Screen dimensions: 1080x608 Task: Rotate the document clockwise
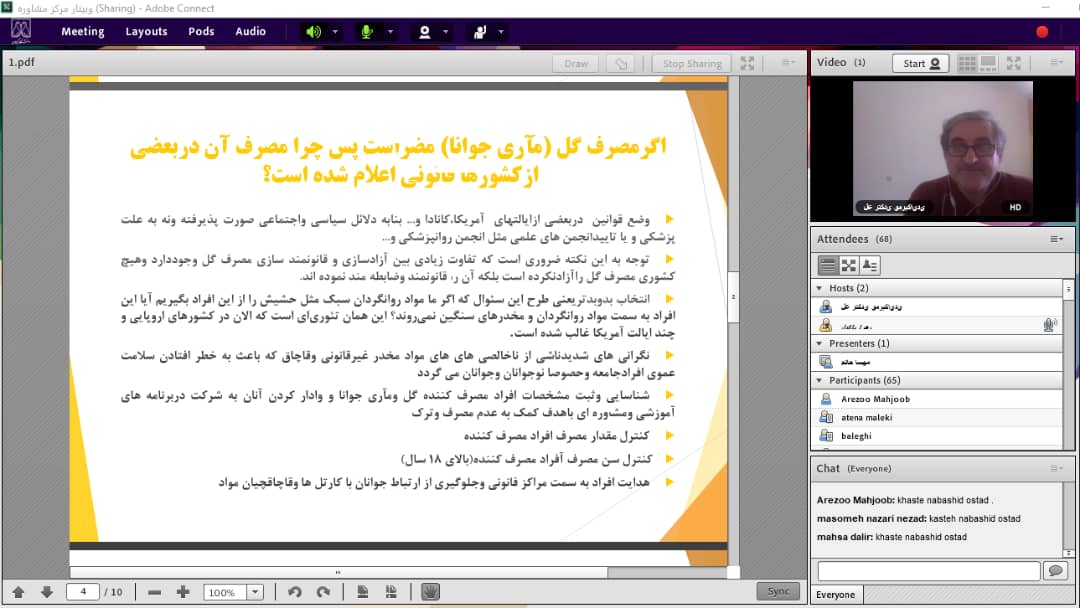323,592
